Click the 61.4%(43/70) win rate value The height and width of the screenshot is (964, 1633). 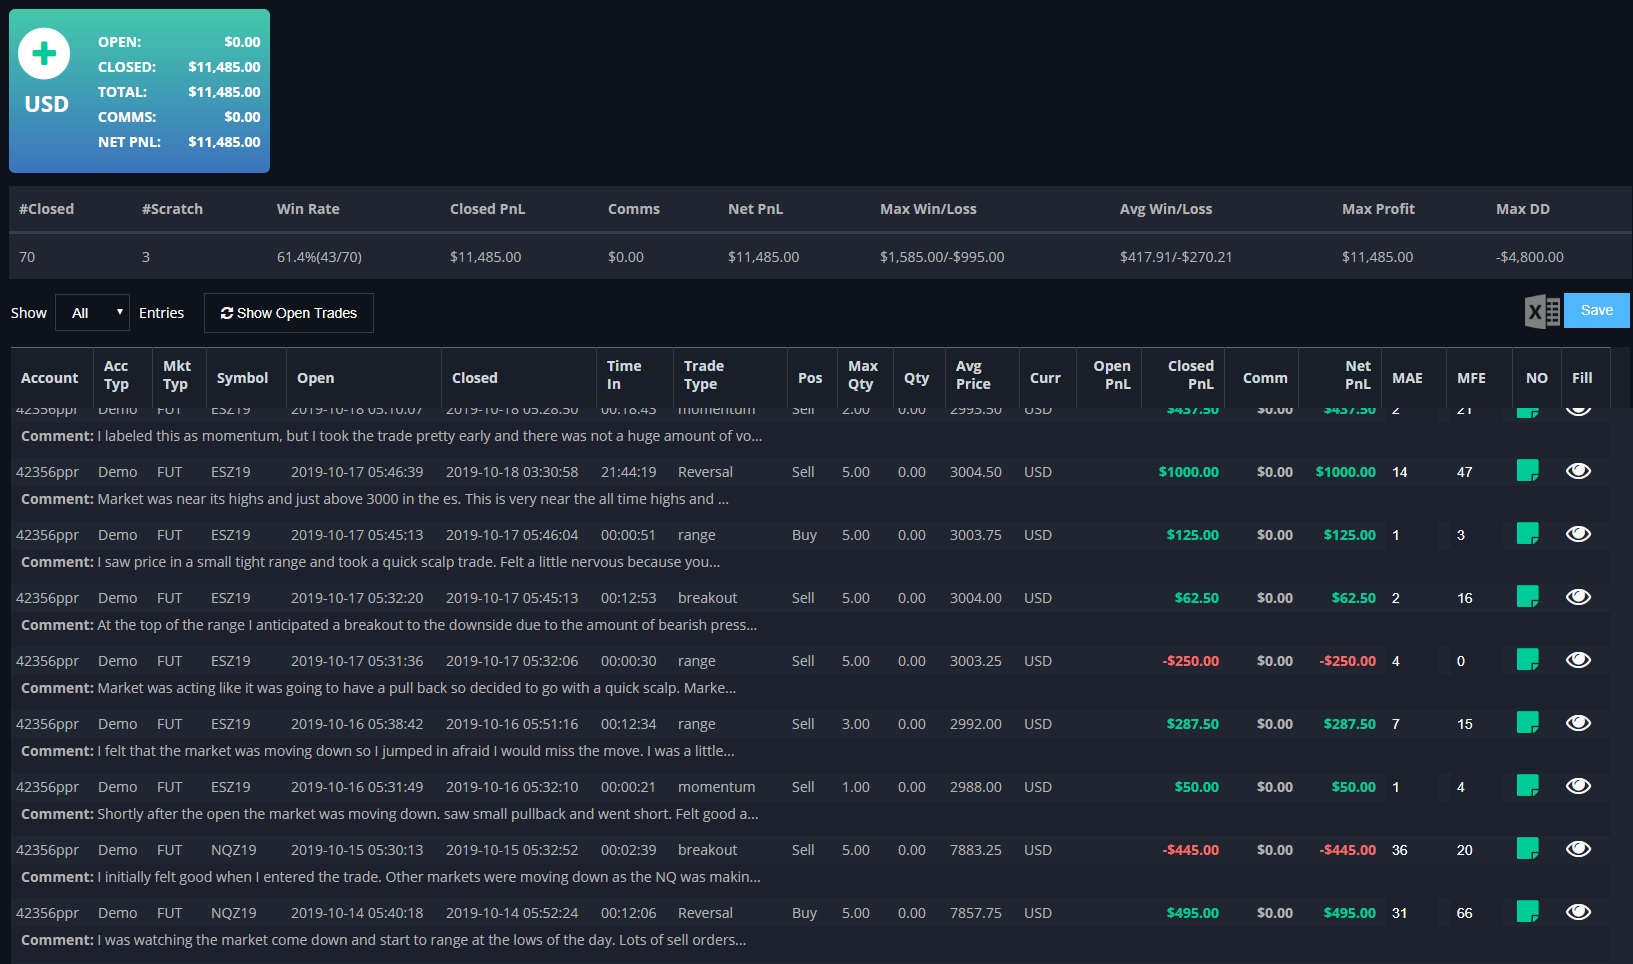319,257
